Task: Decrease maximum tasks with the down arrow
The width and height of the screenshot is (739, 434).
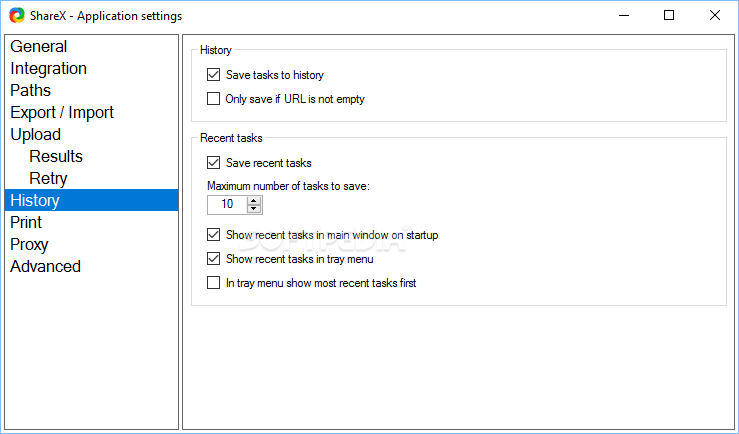Action: tap(254, 209)
